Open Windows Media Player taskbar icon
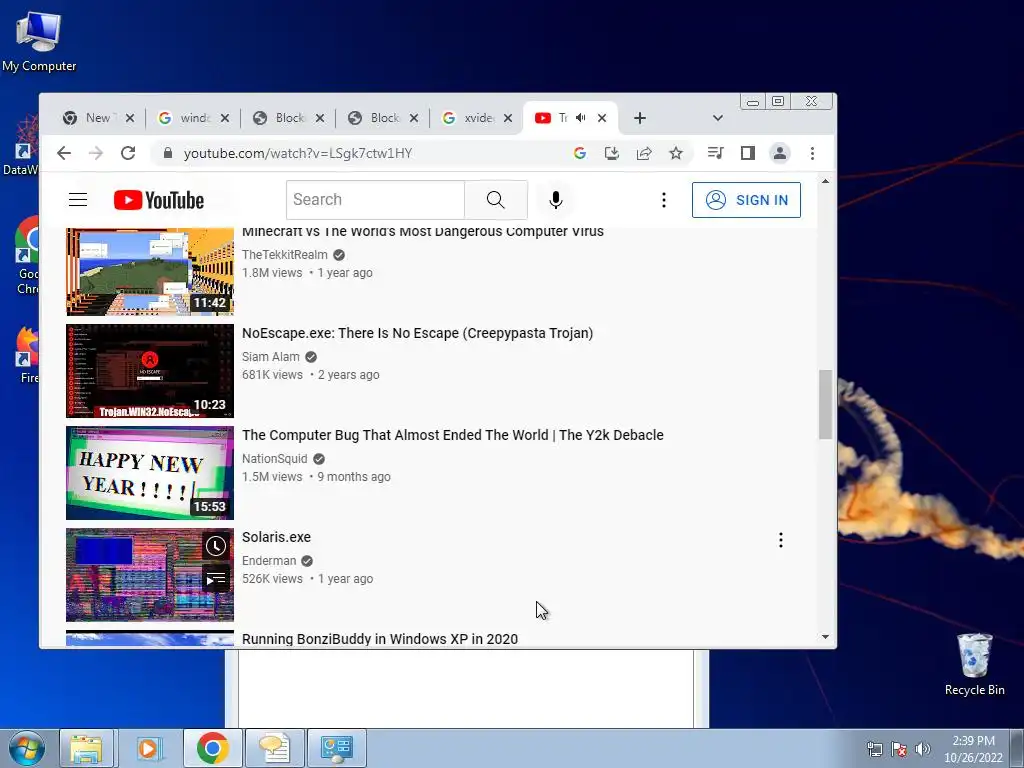Image resolution: width=1024 pixels, height=768 pixels. point(149,748)
